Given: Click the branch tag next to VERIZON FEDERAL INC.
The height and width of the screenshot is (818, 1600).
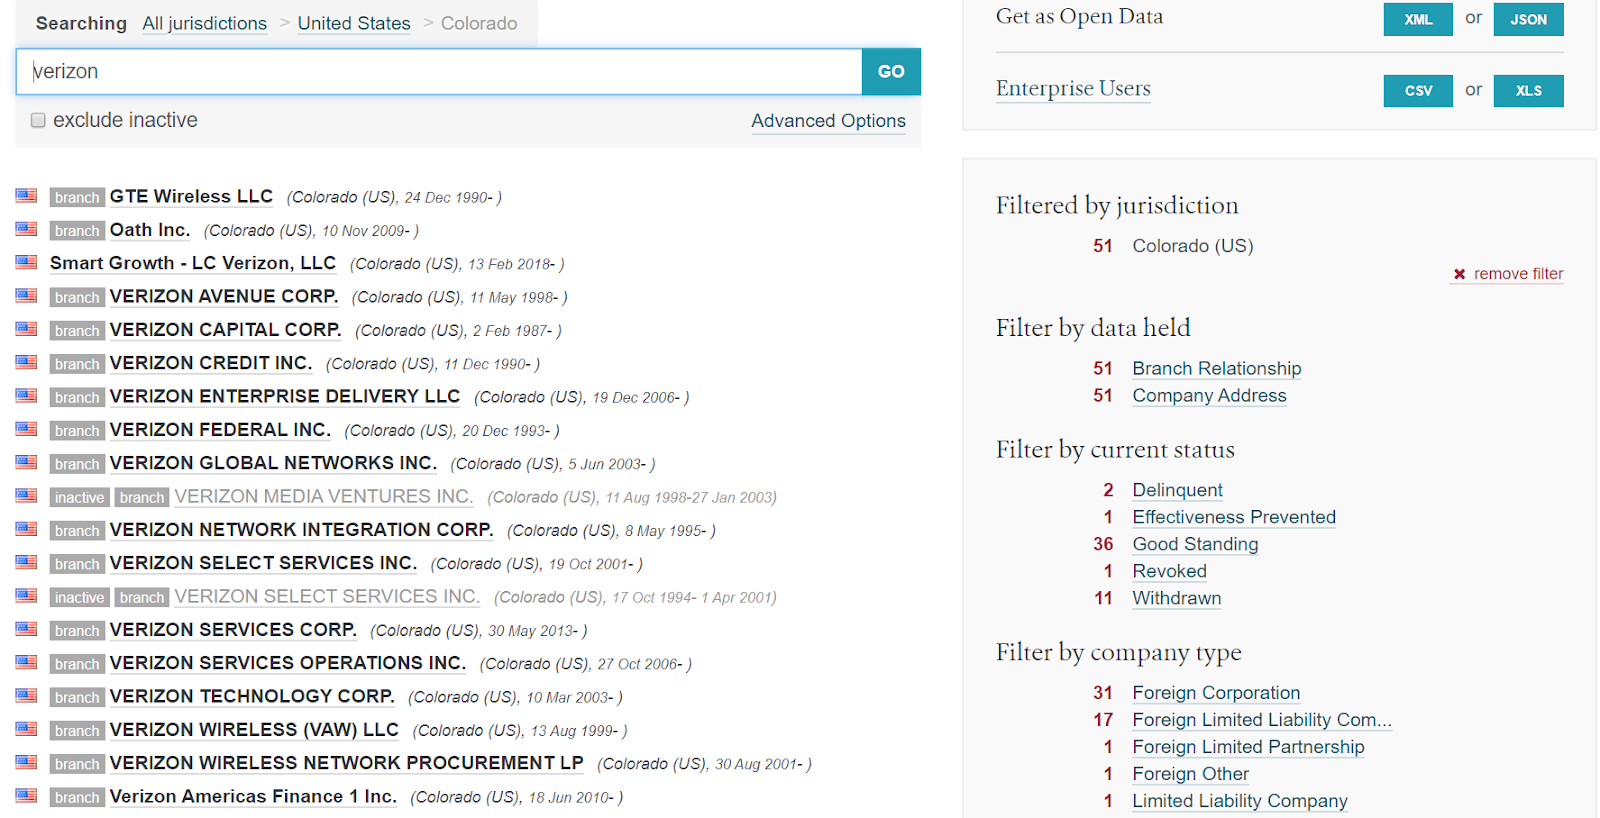Looking at the screenshot, I should [77, 430].
